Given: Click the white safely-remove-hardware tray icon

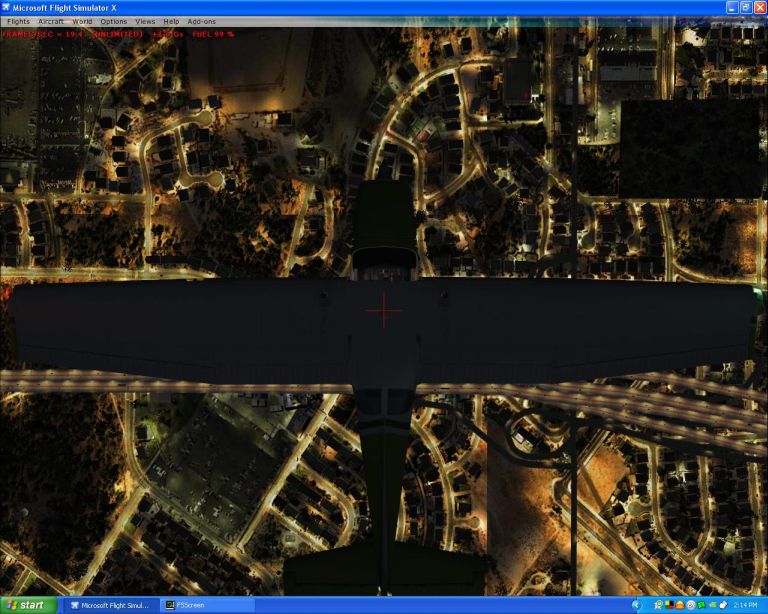Looking at the screenshot, I should [723, 605].
